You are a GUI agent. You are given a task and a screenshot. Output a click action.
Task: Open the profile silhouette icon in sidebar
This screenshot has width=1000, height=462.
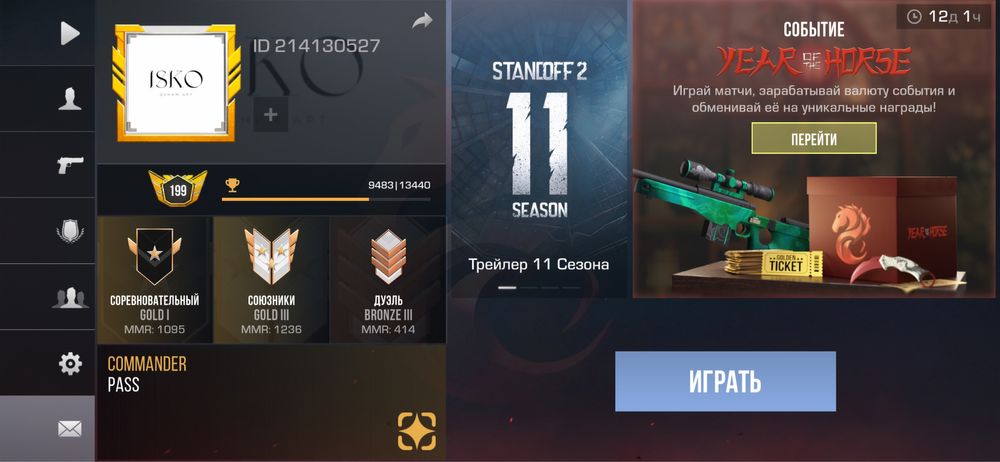click(70, 99)
